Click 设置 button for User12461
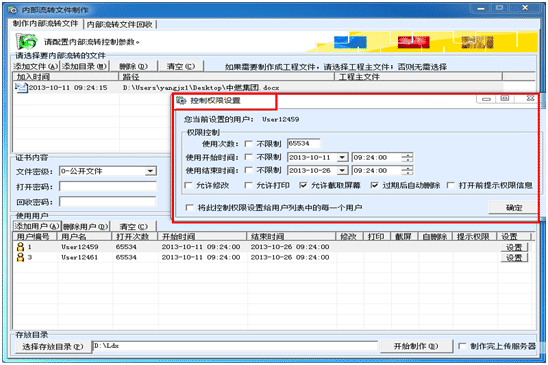548x365 pixels. click(x=514, y=258)
